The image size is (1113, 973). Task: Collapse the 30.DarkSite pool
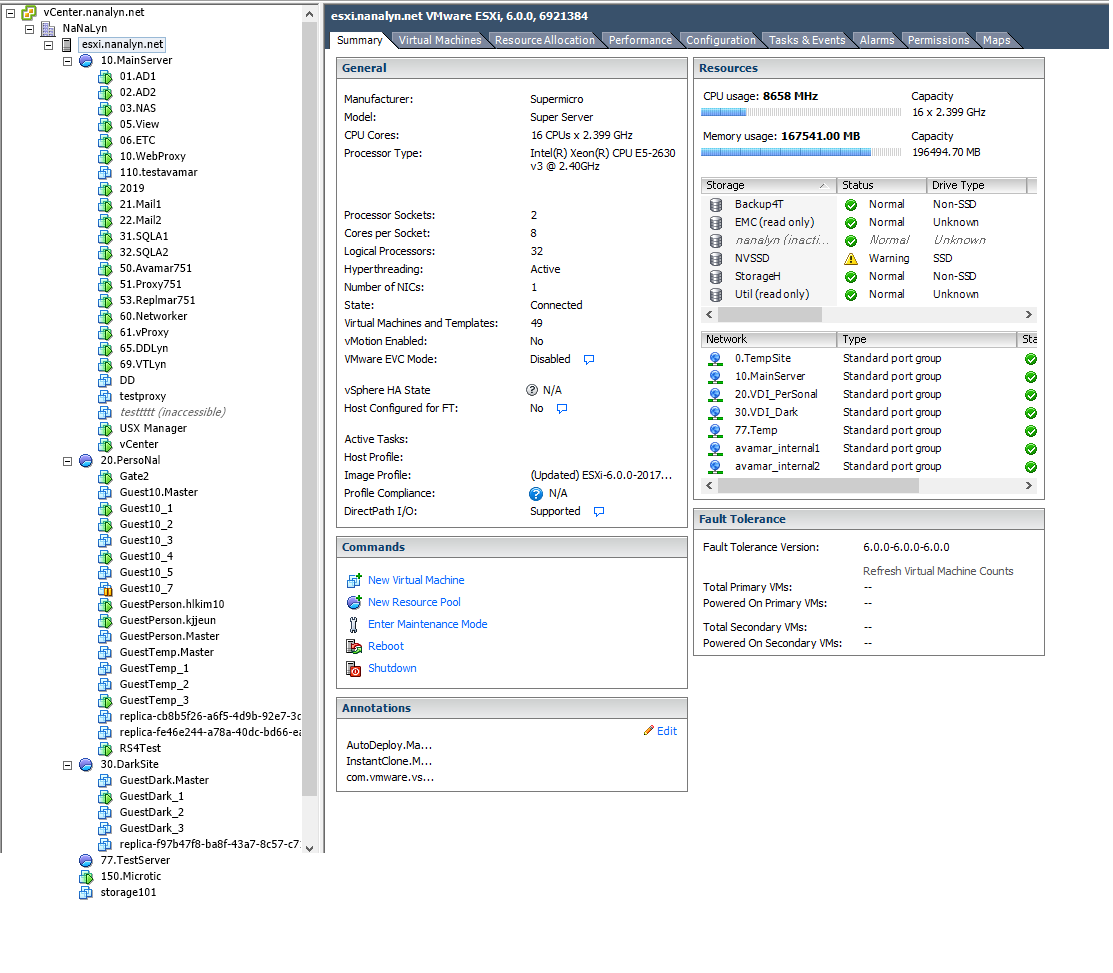click(67, 766)
